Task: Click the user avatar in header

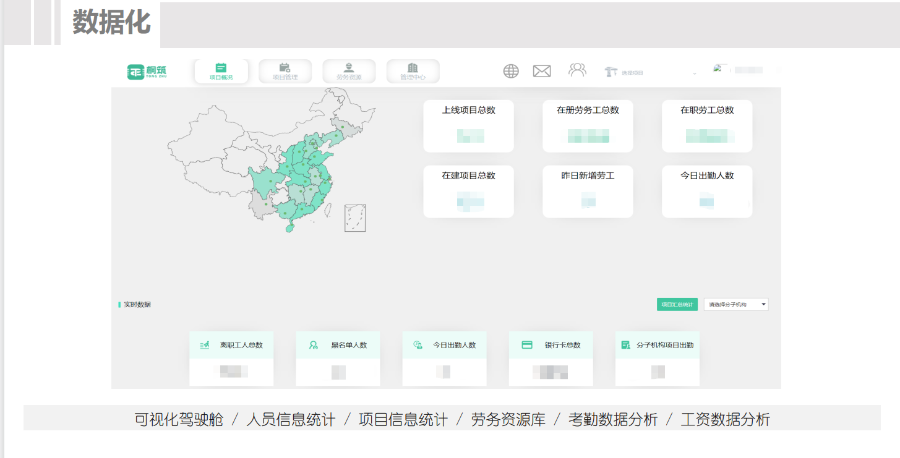Action: point(718,69)
